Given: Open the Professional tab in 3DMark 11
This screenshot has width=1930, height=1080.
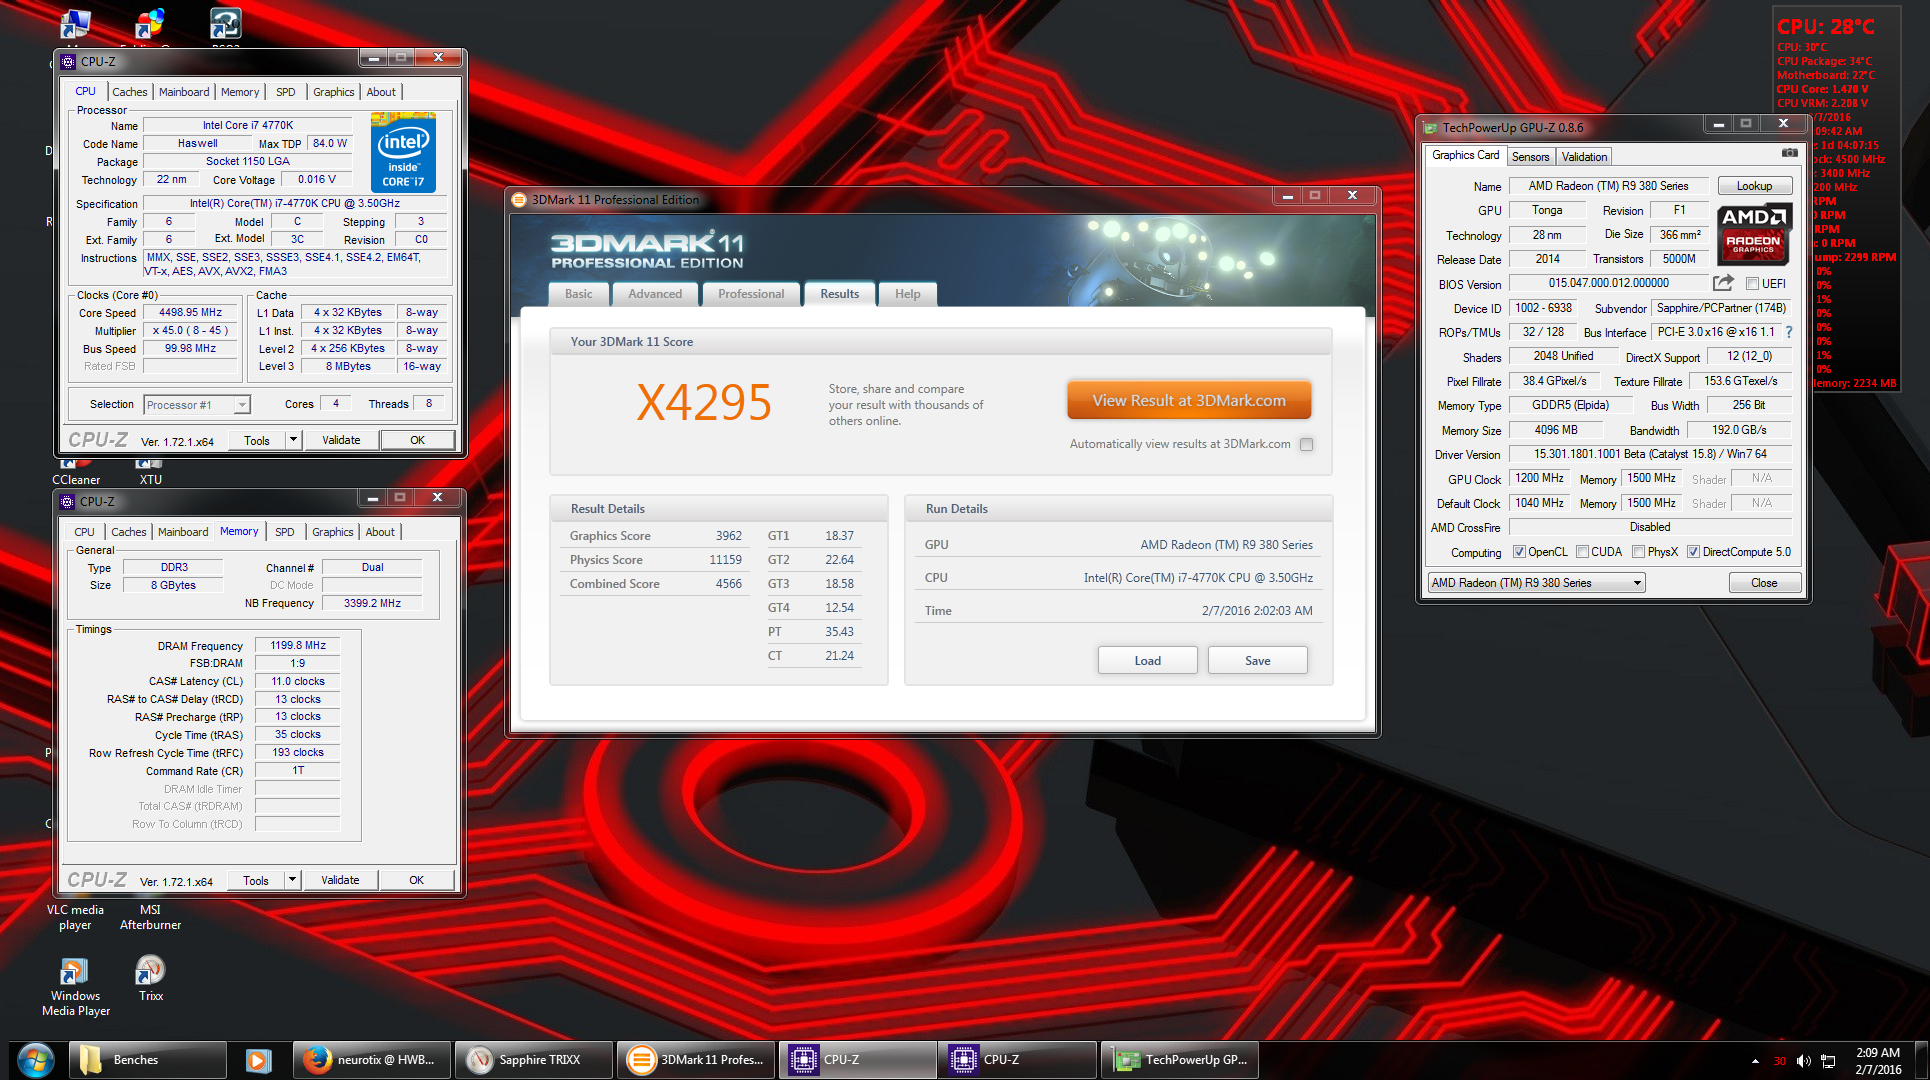Looking at the screenshot, I should (751, 294).
